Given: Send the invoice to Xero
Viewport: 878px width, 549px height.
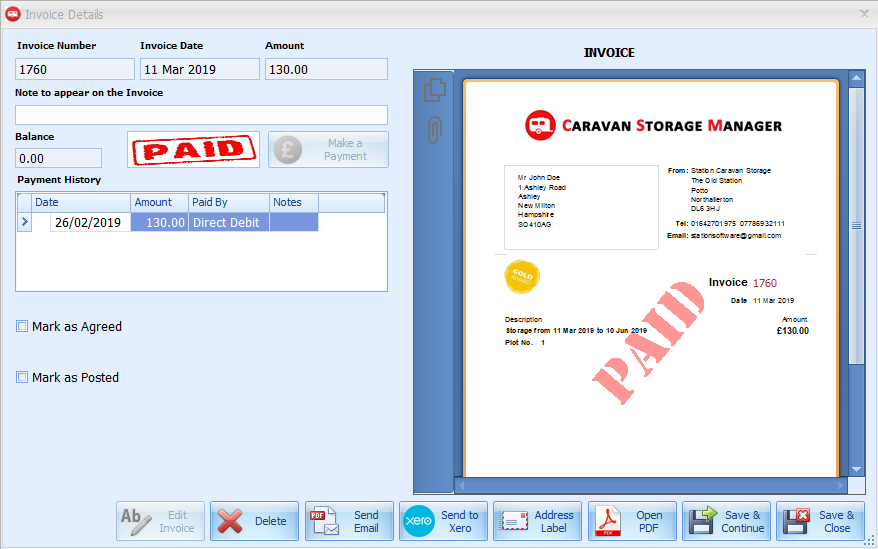Looking at the screenshot, I should pos(443,521).
